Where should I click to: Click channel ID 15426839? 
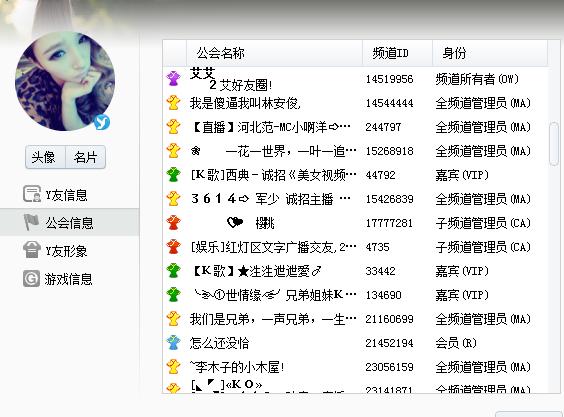coord(389,199)
